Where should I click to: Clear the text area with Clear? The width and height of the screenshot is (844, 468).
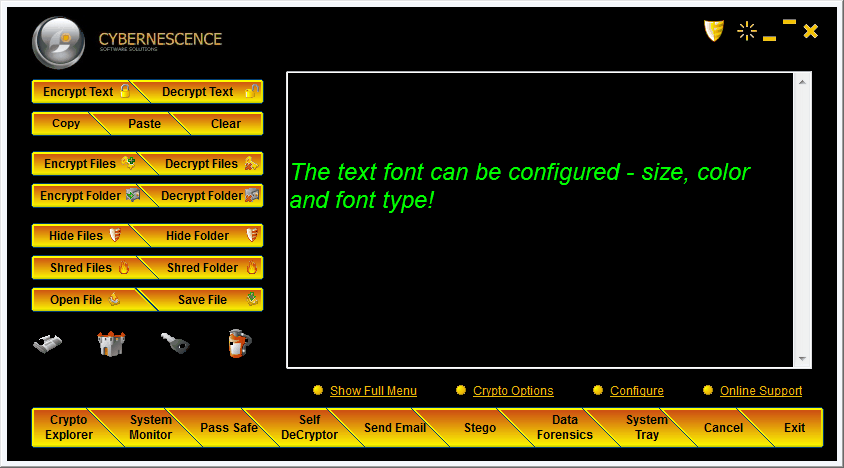point(223,123)
